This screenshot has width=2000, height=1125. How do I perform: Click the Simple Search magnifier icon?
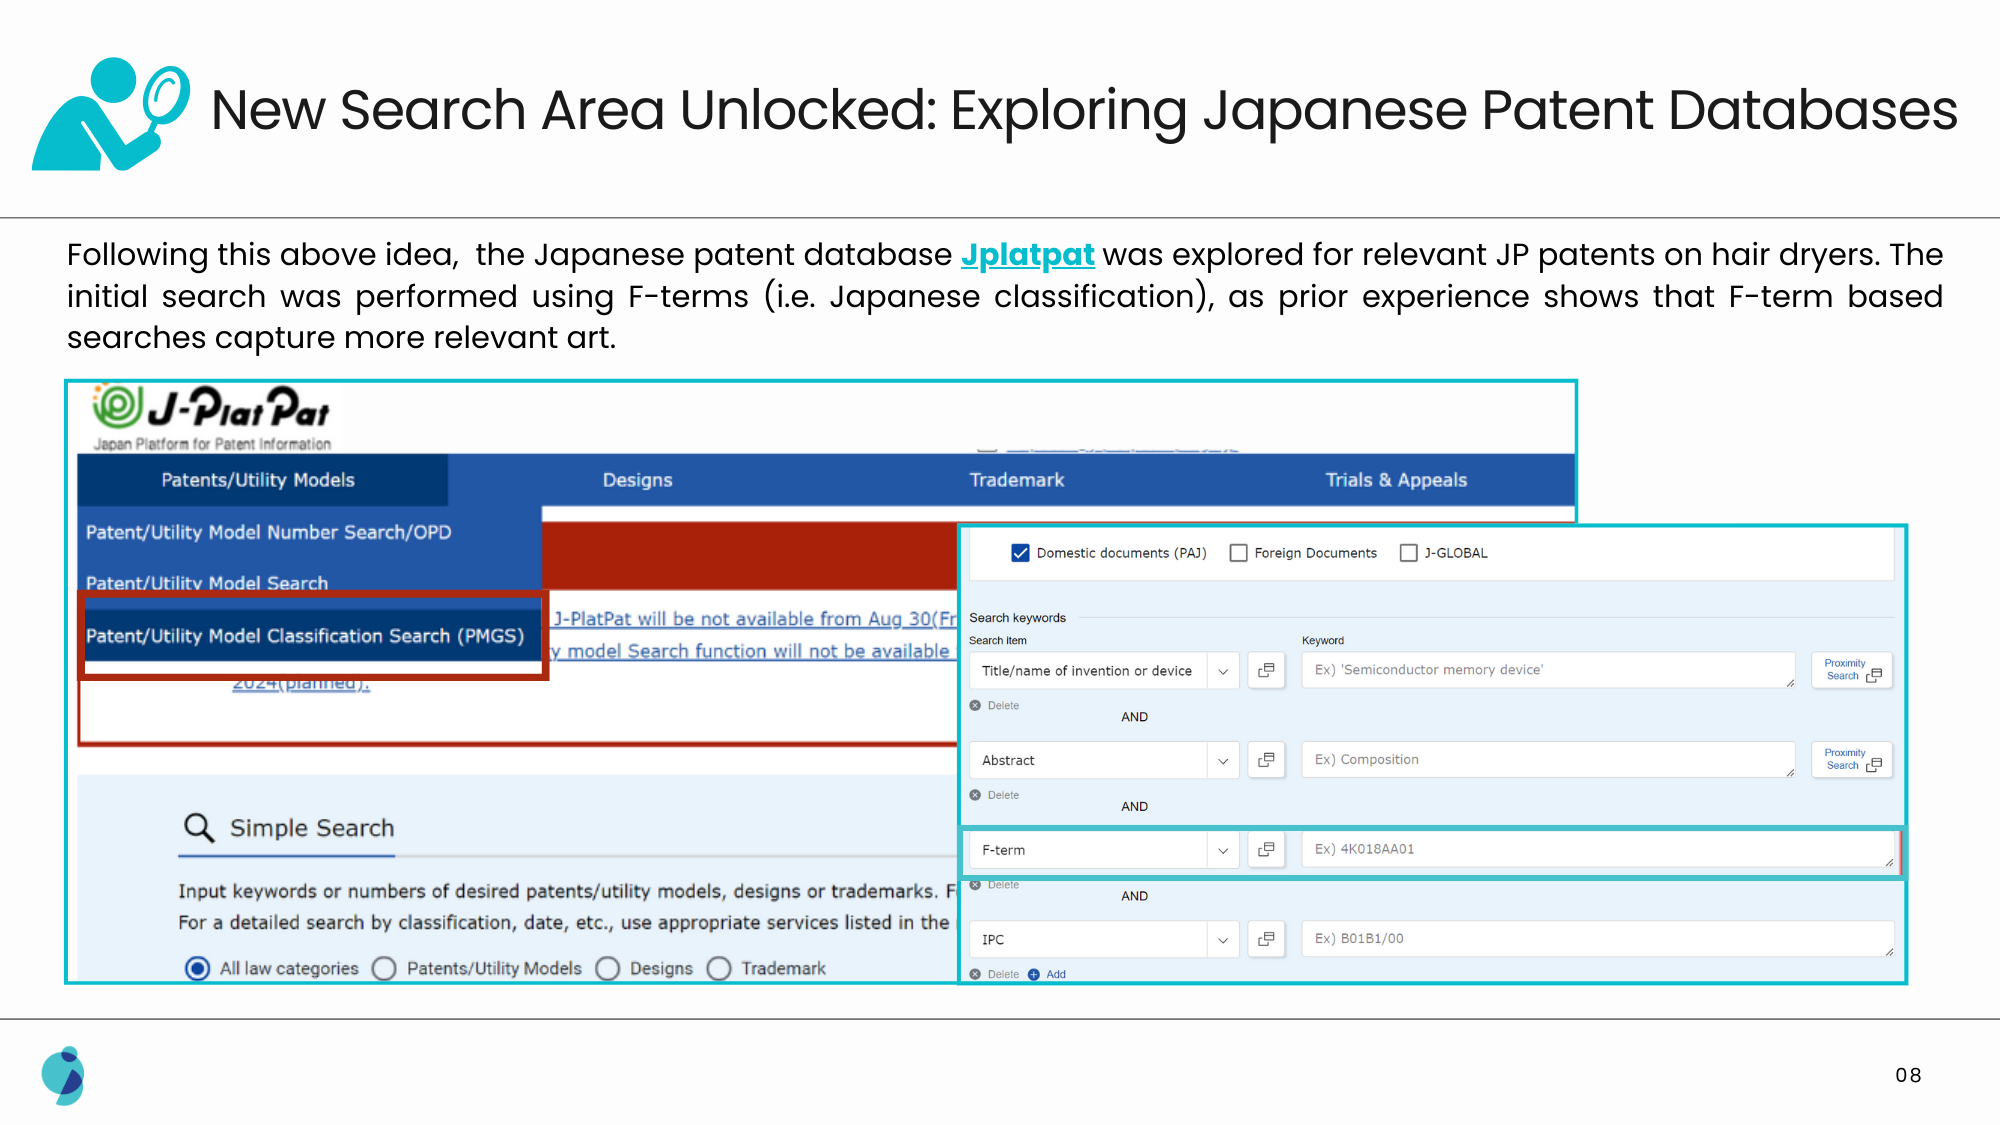[199, 828]
